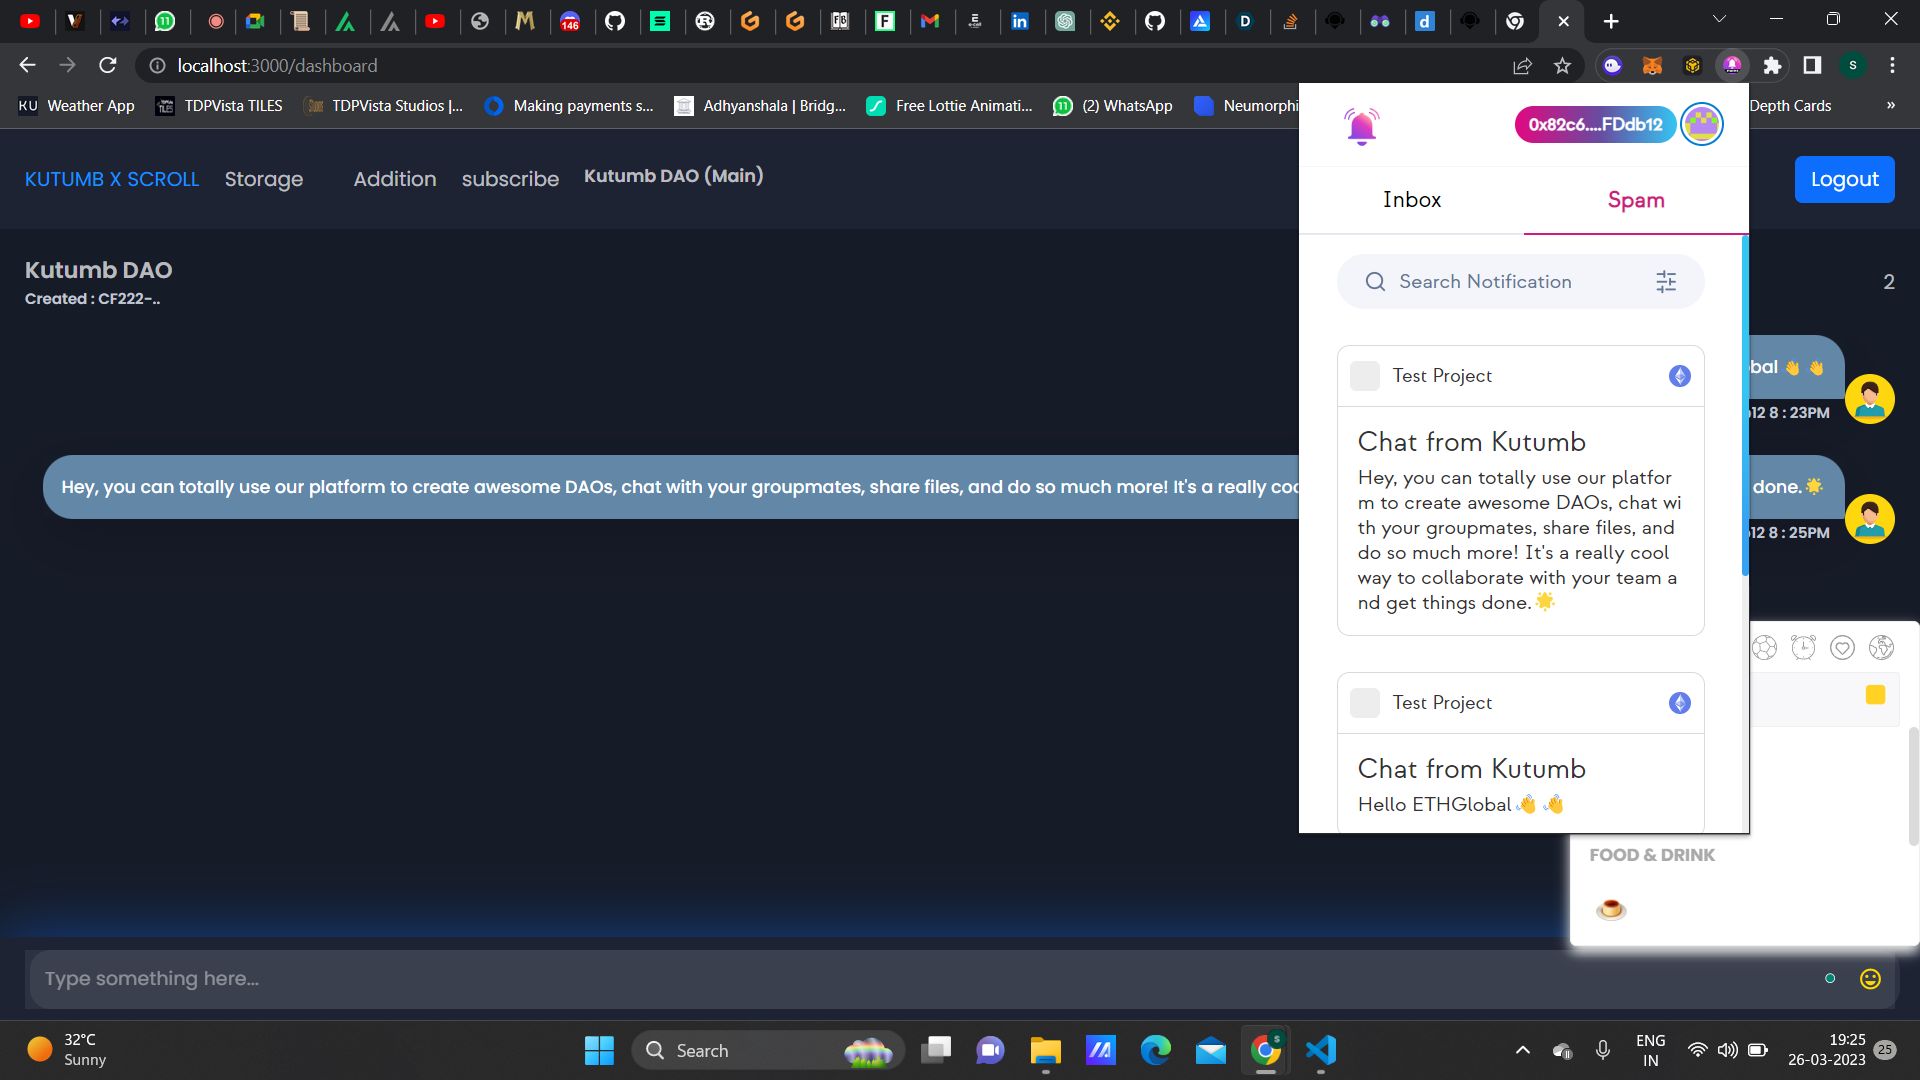Click the unread blue badge on first Test Project

1680,376
